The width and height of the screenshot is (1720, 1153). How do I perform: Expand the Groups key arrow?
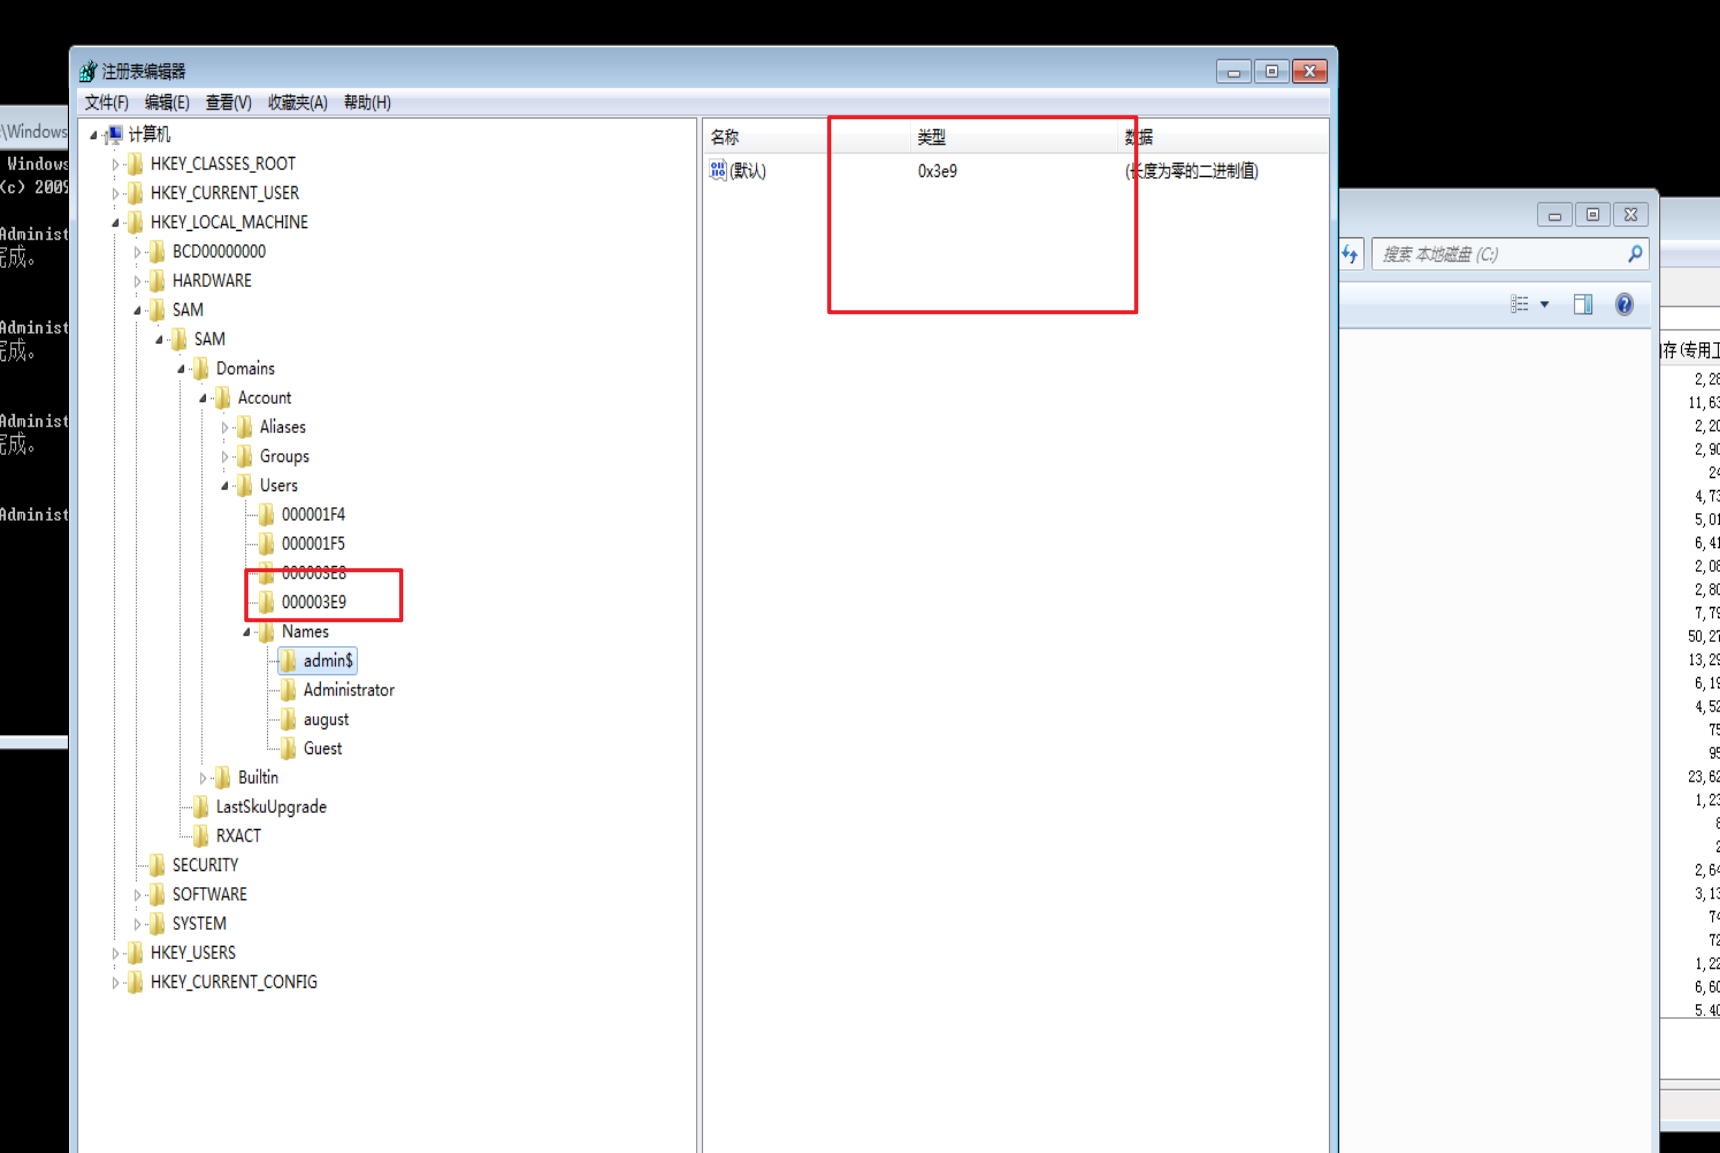pos(225,456)
